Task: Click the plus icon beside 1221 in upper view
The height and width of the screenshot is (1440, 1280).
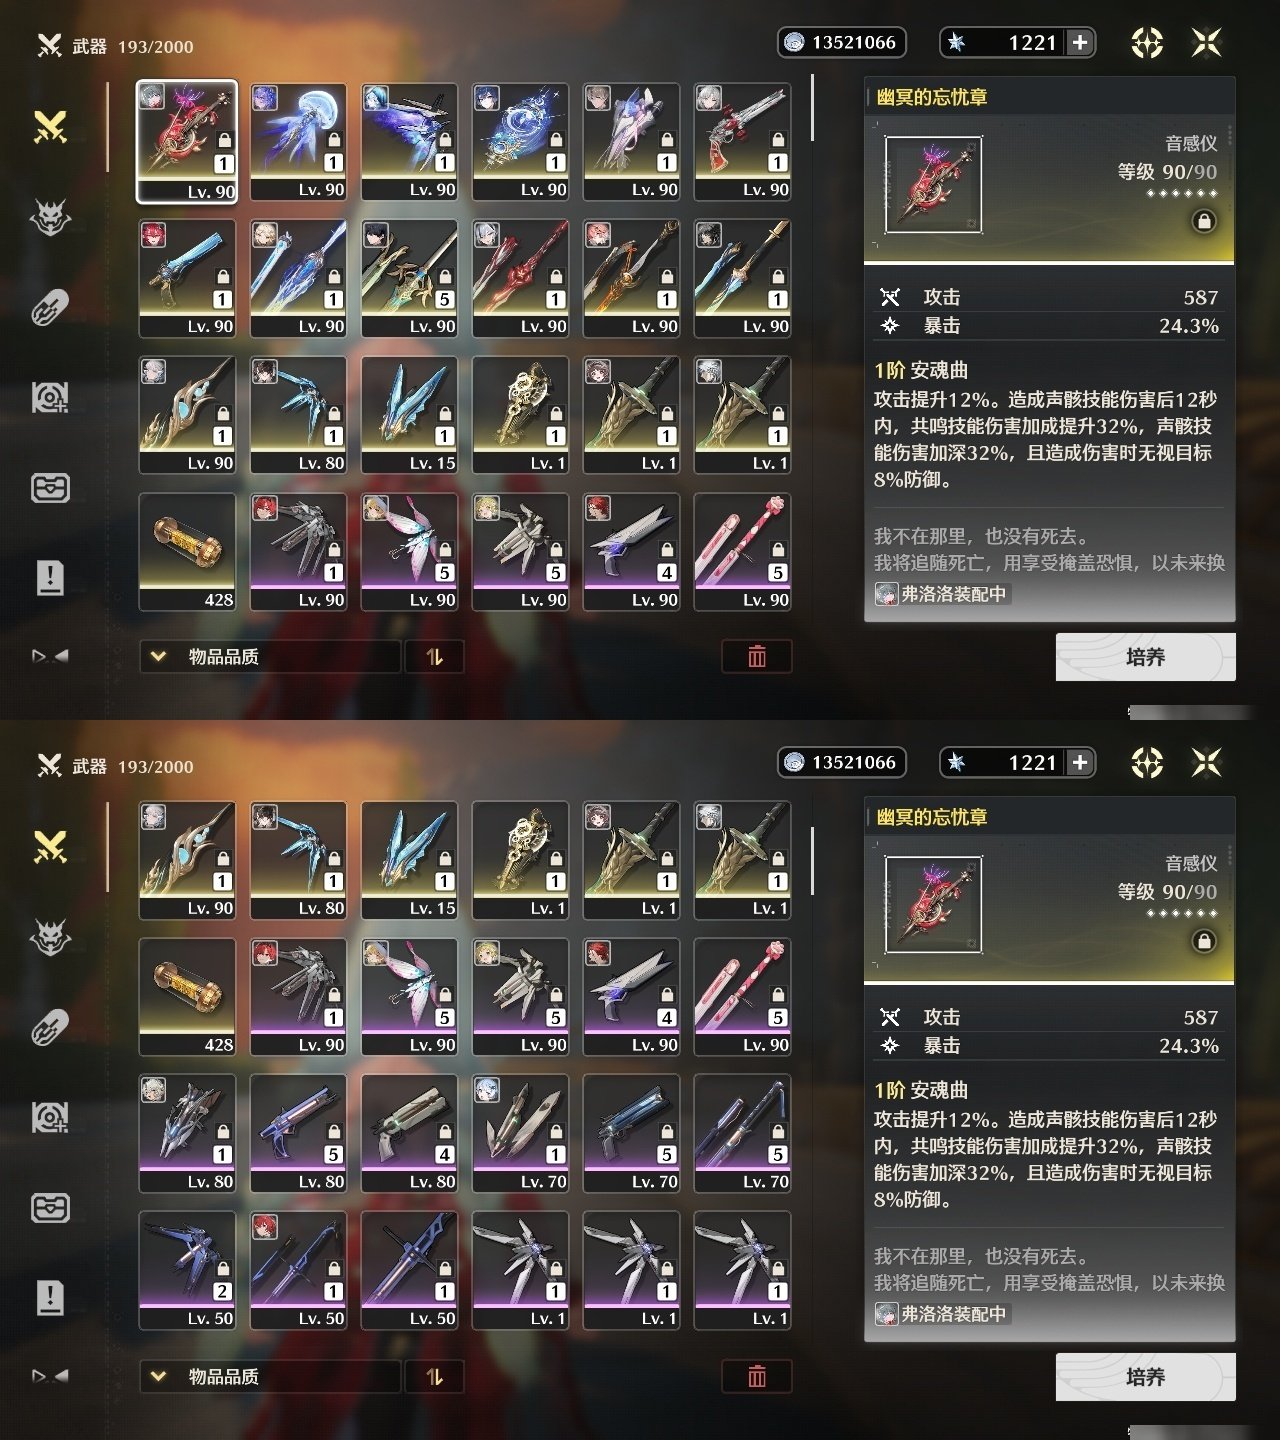Action: tap(1080, 42)
